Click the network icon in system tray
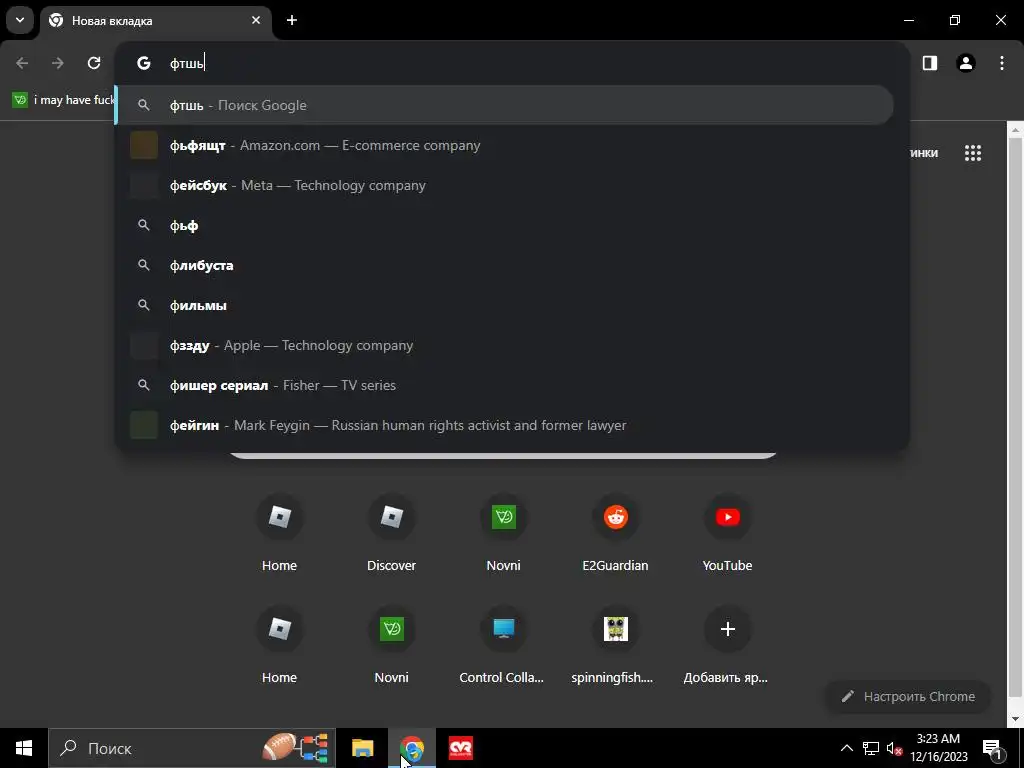The width and height of the screenshot is (1024, 768). (871, 748)
